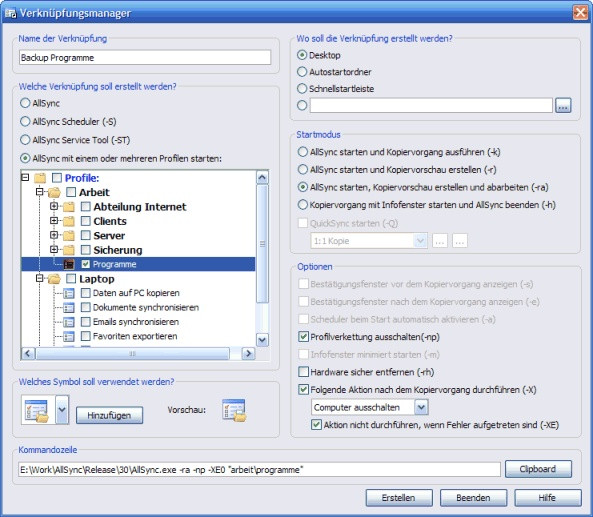Image resolution: width=593 pixels, height=517 pixels.
Task: Click the horizontal scrollbar right arrow
Action: (x=248, y=353)
